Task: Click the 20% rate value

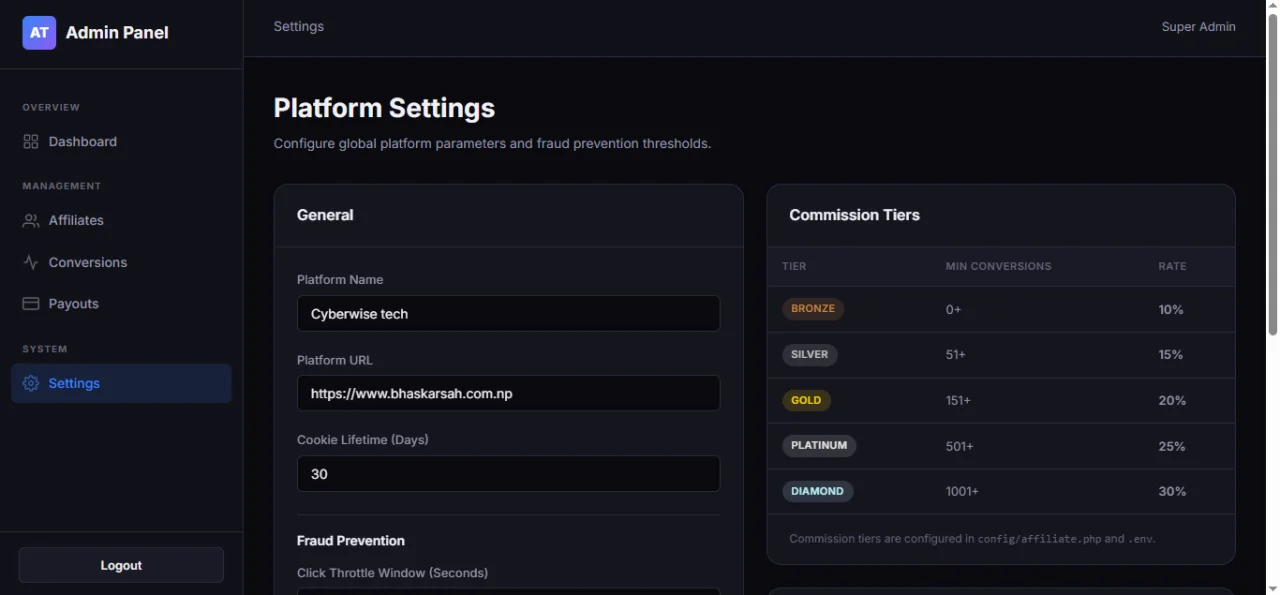Action: click(1172, 400)
